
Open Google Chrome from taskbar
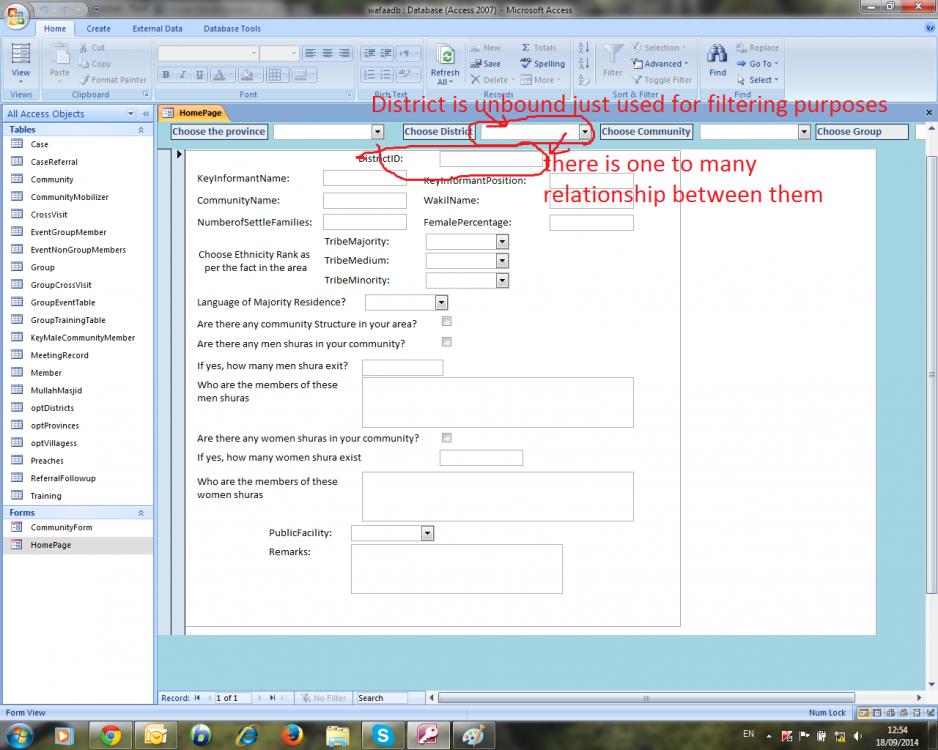pyautogui.click(x=110, y=735)
